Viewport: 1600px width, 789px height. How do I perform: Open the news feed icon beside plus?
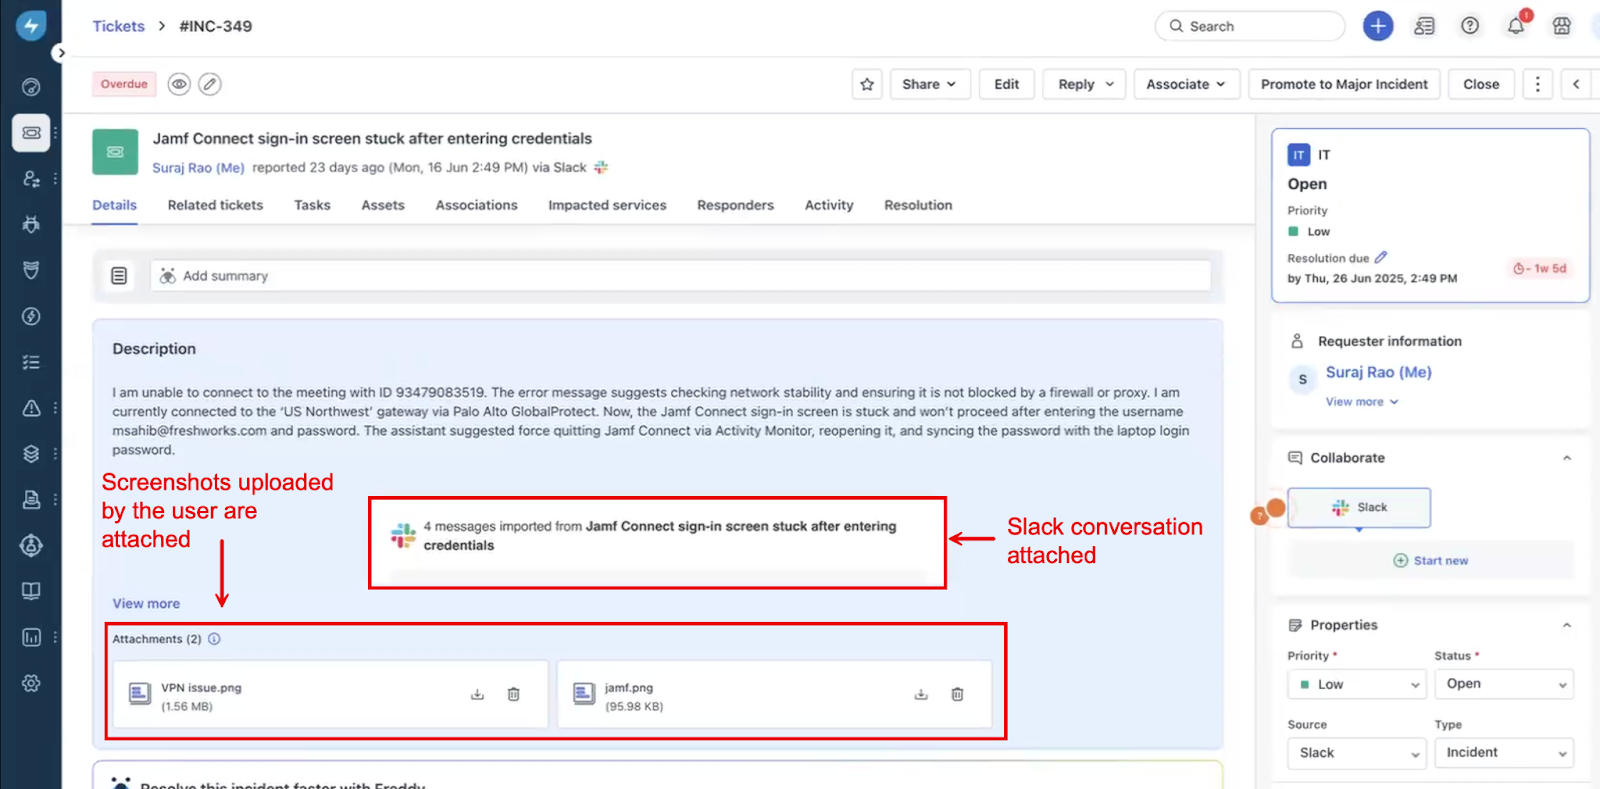pyautogui.click(x=1424, y=26)
